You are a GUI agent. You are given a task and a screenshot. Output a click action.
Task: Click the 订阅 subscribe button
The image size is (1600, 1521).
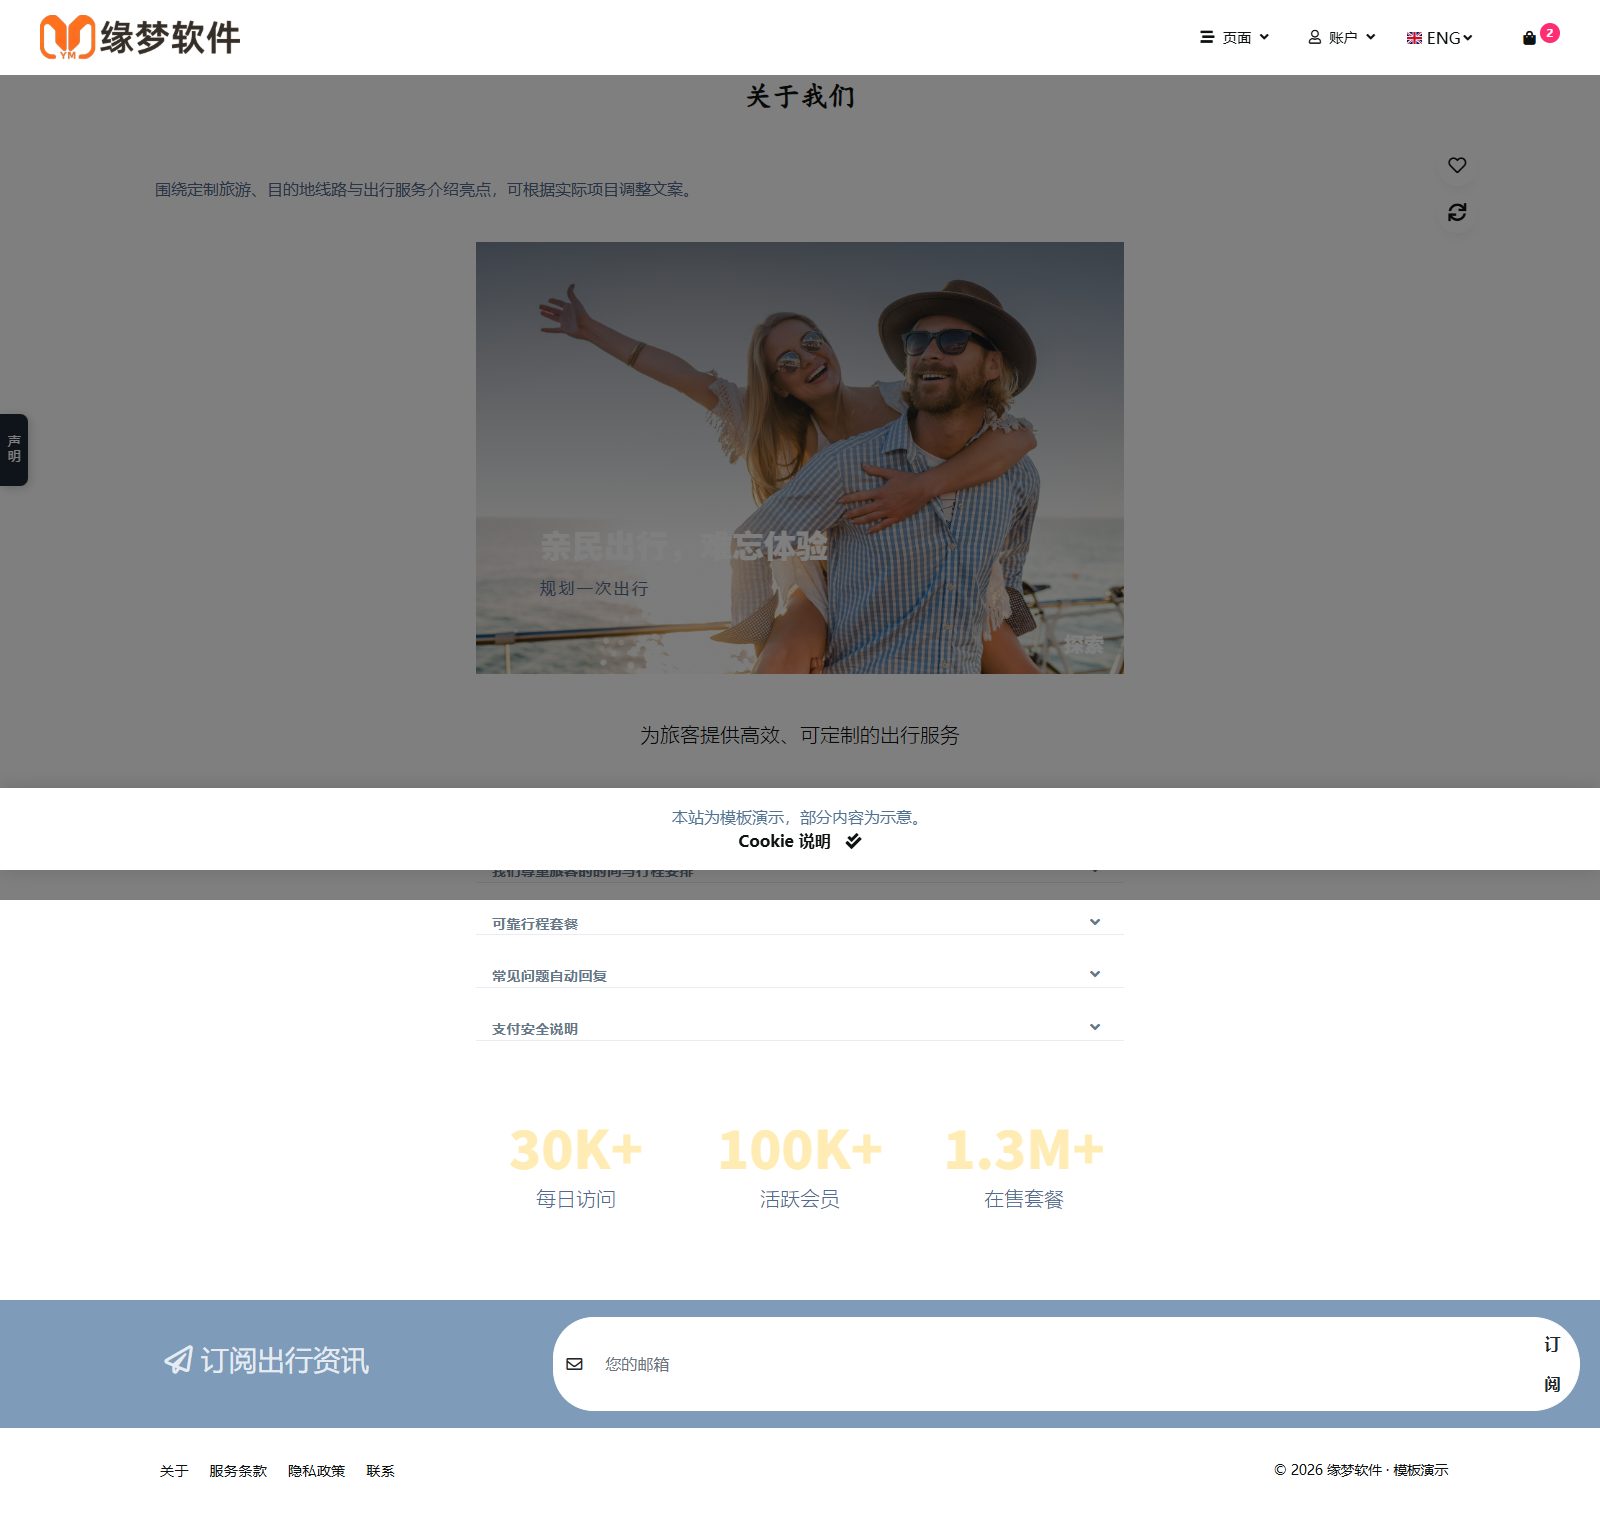coord(1551,1364)
